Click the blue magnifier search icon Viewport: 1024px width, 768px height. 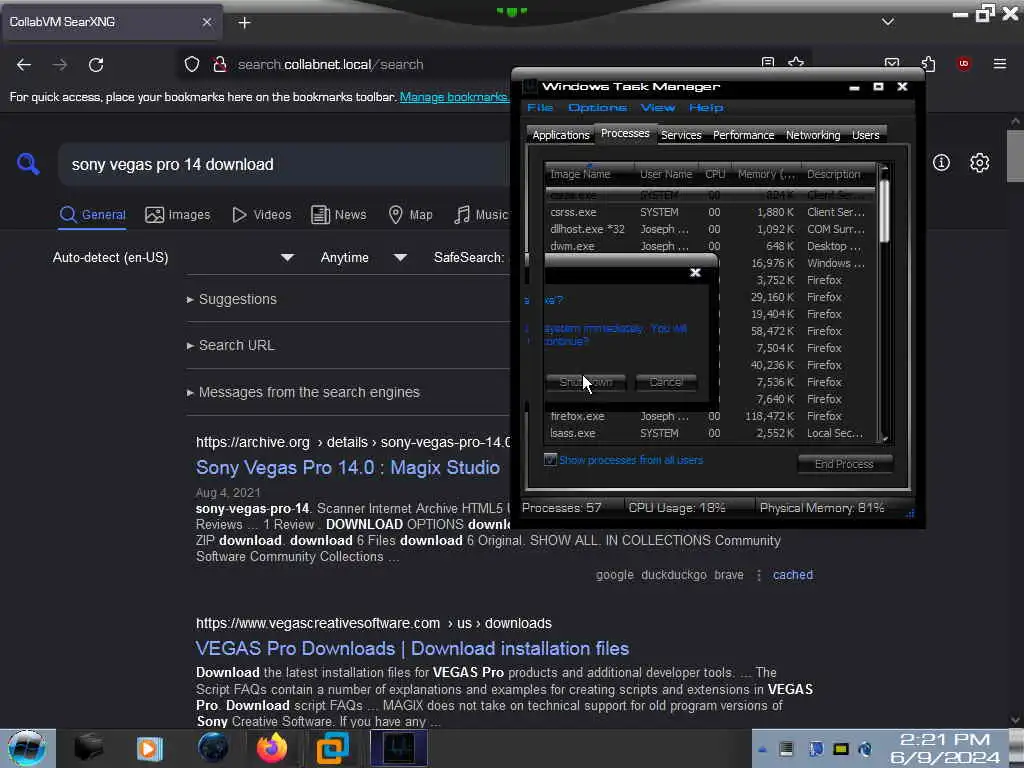[28, 163]
